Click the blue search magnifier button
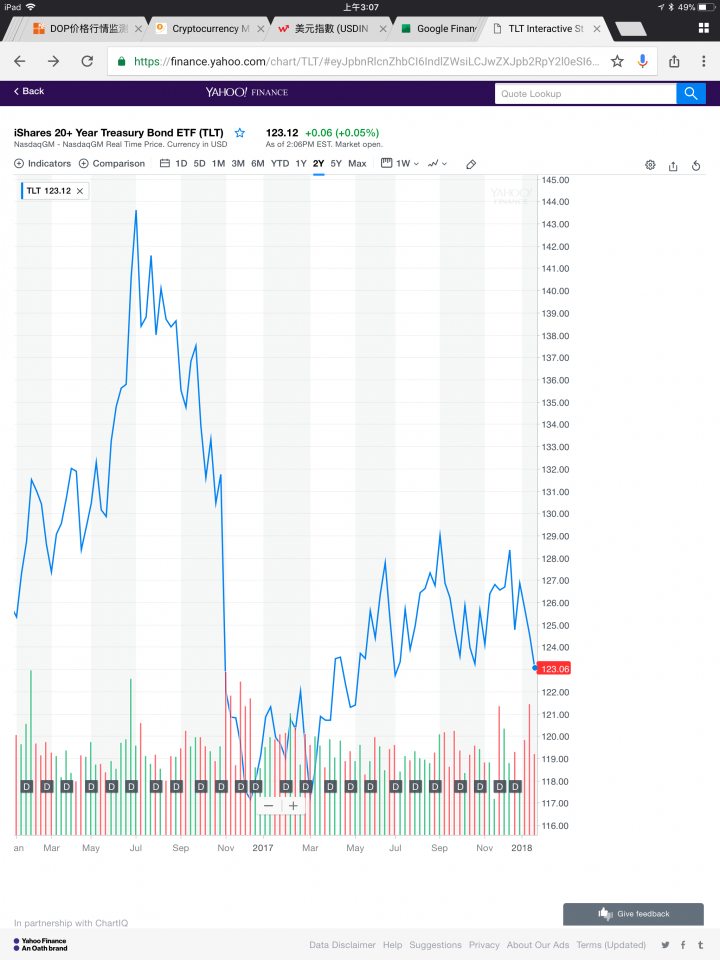The image size is (720, 960). (x=691, y=94)
